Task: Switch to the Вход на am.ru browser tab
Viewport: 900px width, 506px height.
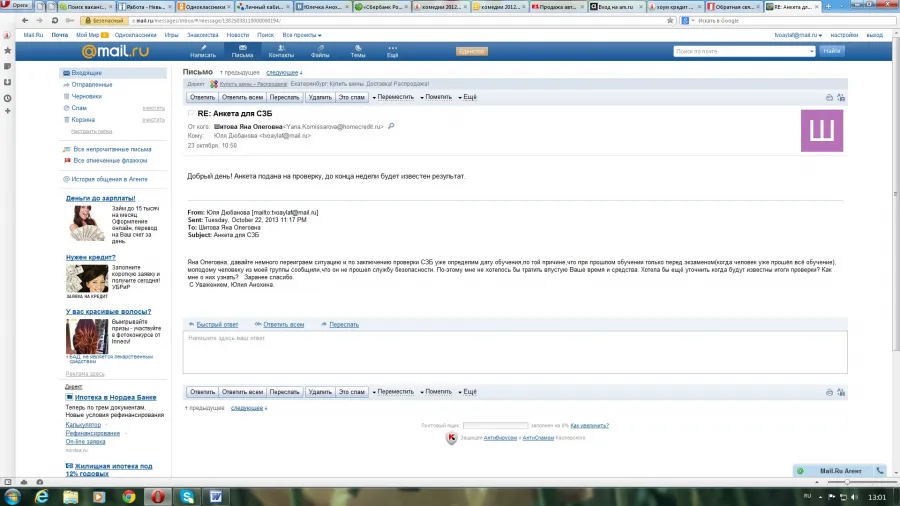Action: point(616,6)
